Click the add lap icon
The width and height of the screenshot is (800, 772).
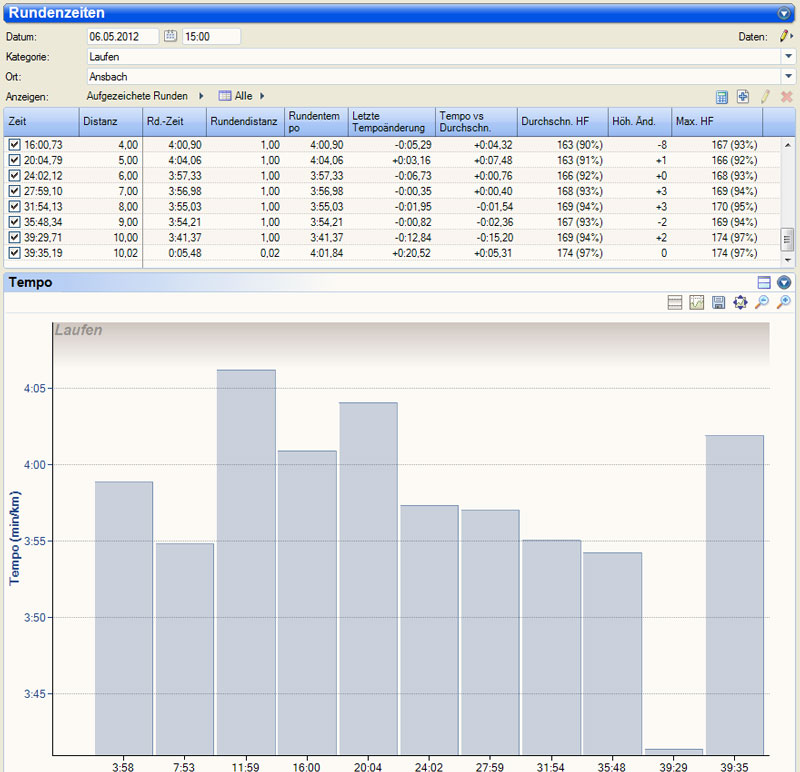coord(743,96)
